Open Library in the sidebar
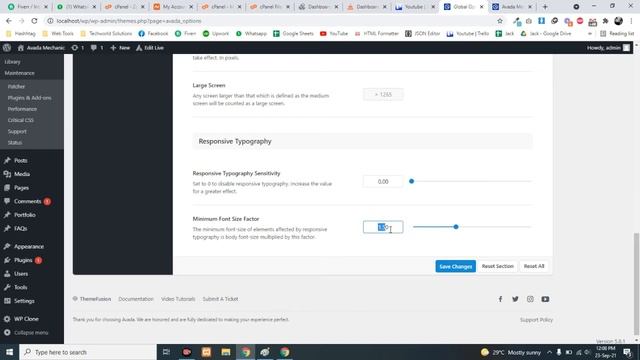Screen dimensions: 640x360 click(x=13, y=62)
